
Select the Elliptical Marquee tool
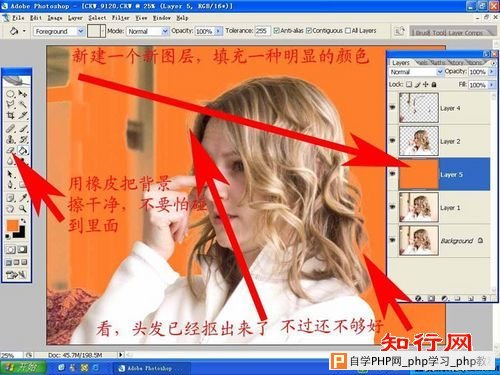click(x=11, y=94)
